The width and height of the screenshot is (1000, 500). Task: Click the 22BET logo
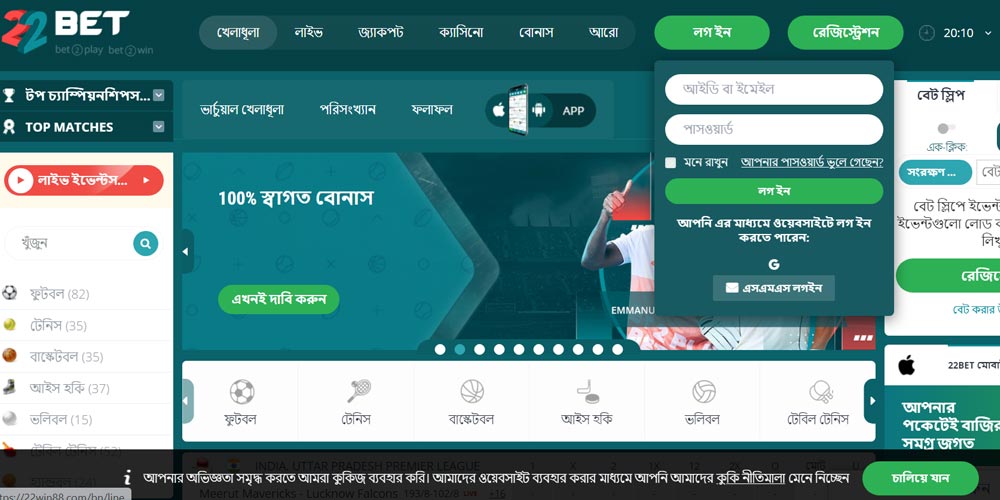[77, 32]
